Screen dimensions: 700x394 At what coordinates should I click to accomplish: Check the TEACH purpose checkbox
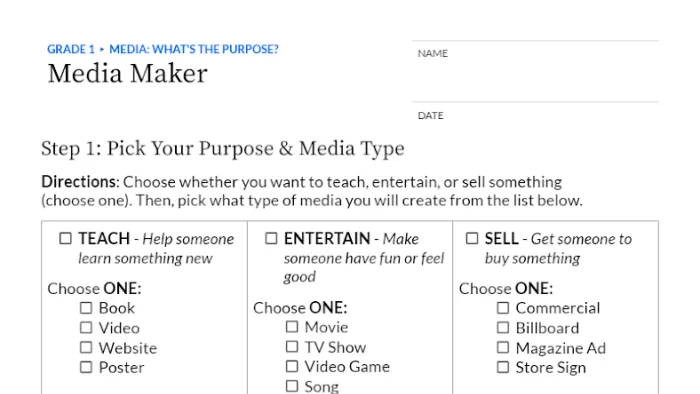pyautogui.click(x=66, y=239)
